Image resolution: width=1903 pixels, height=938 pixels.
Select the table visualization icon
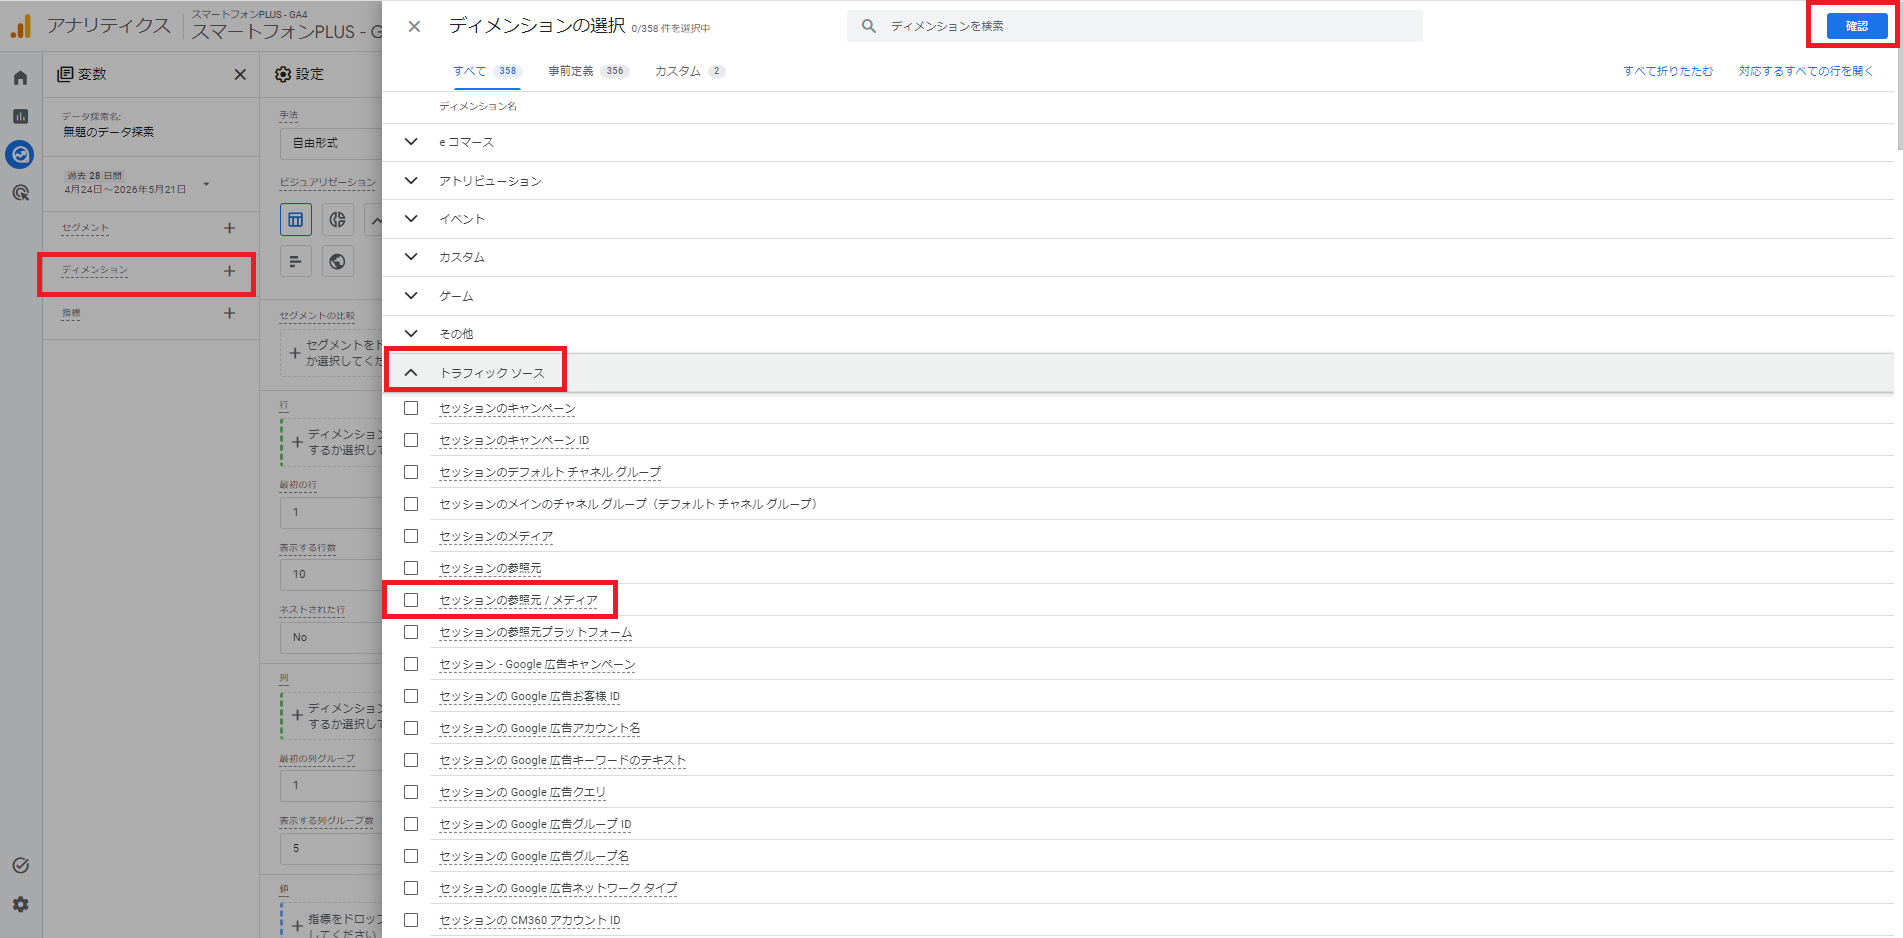[296, 220]
